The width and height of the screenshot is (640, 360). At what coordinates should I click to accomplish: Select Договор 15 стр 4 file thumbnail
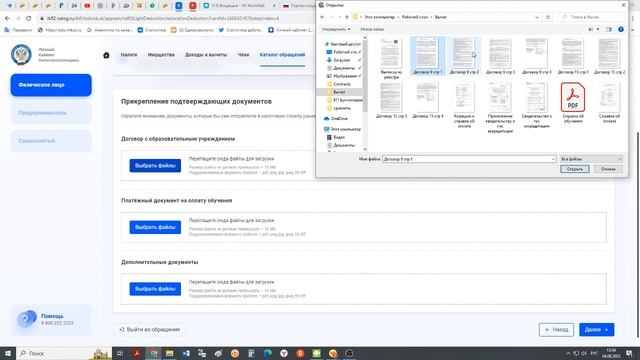coord(427,100)
